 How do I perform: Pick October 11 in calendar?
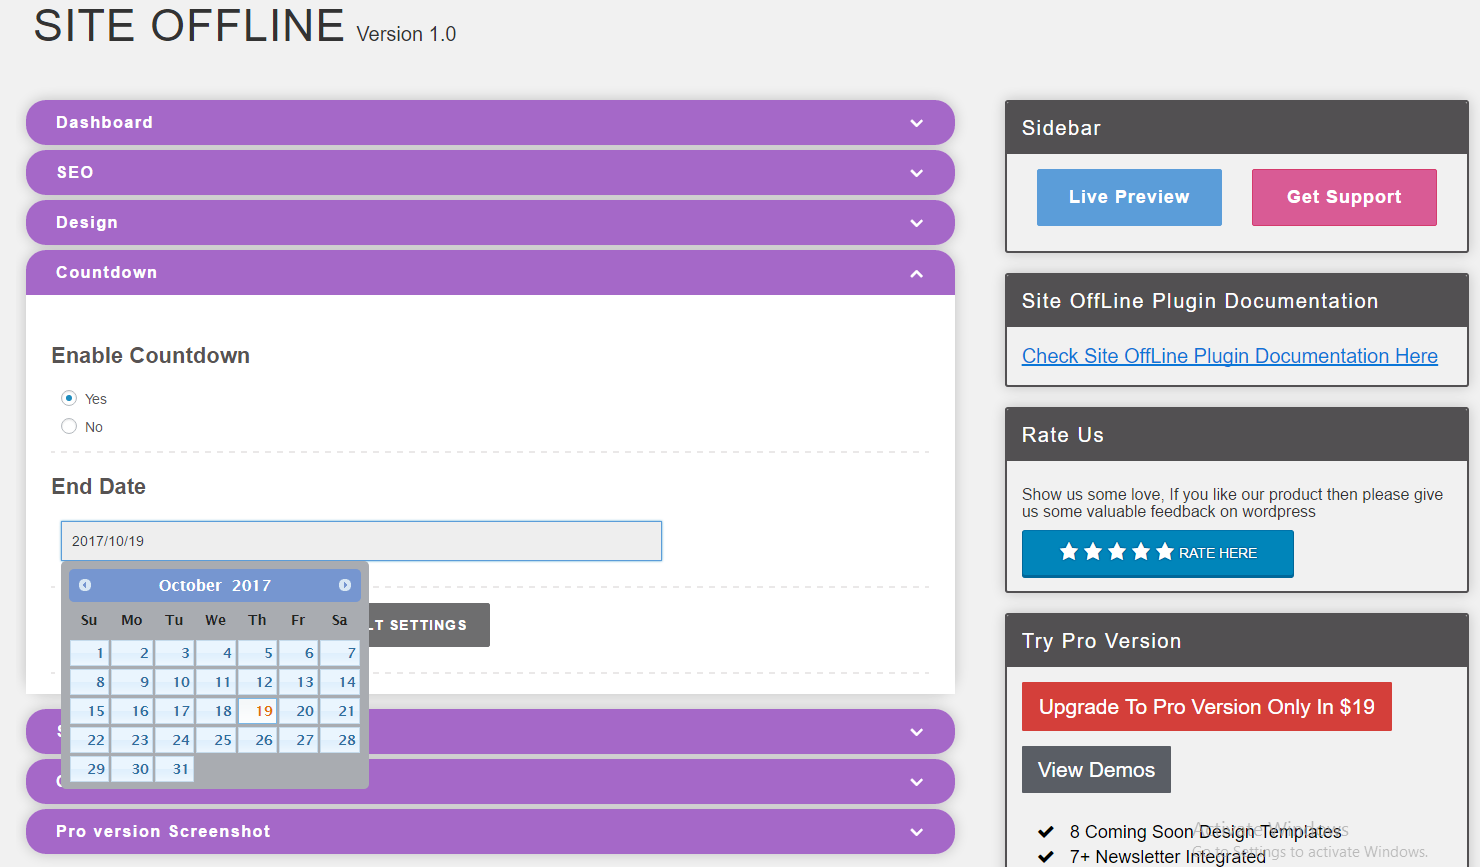click(x=216, y=682)
